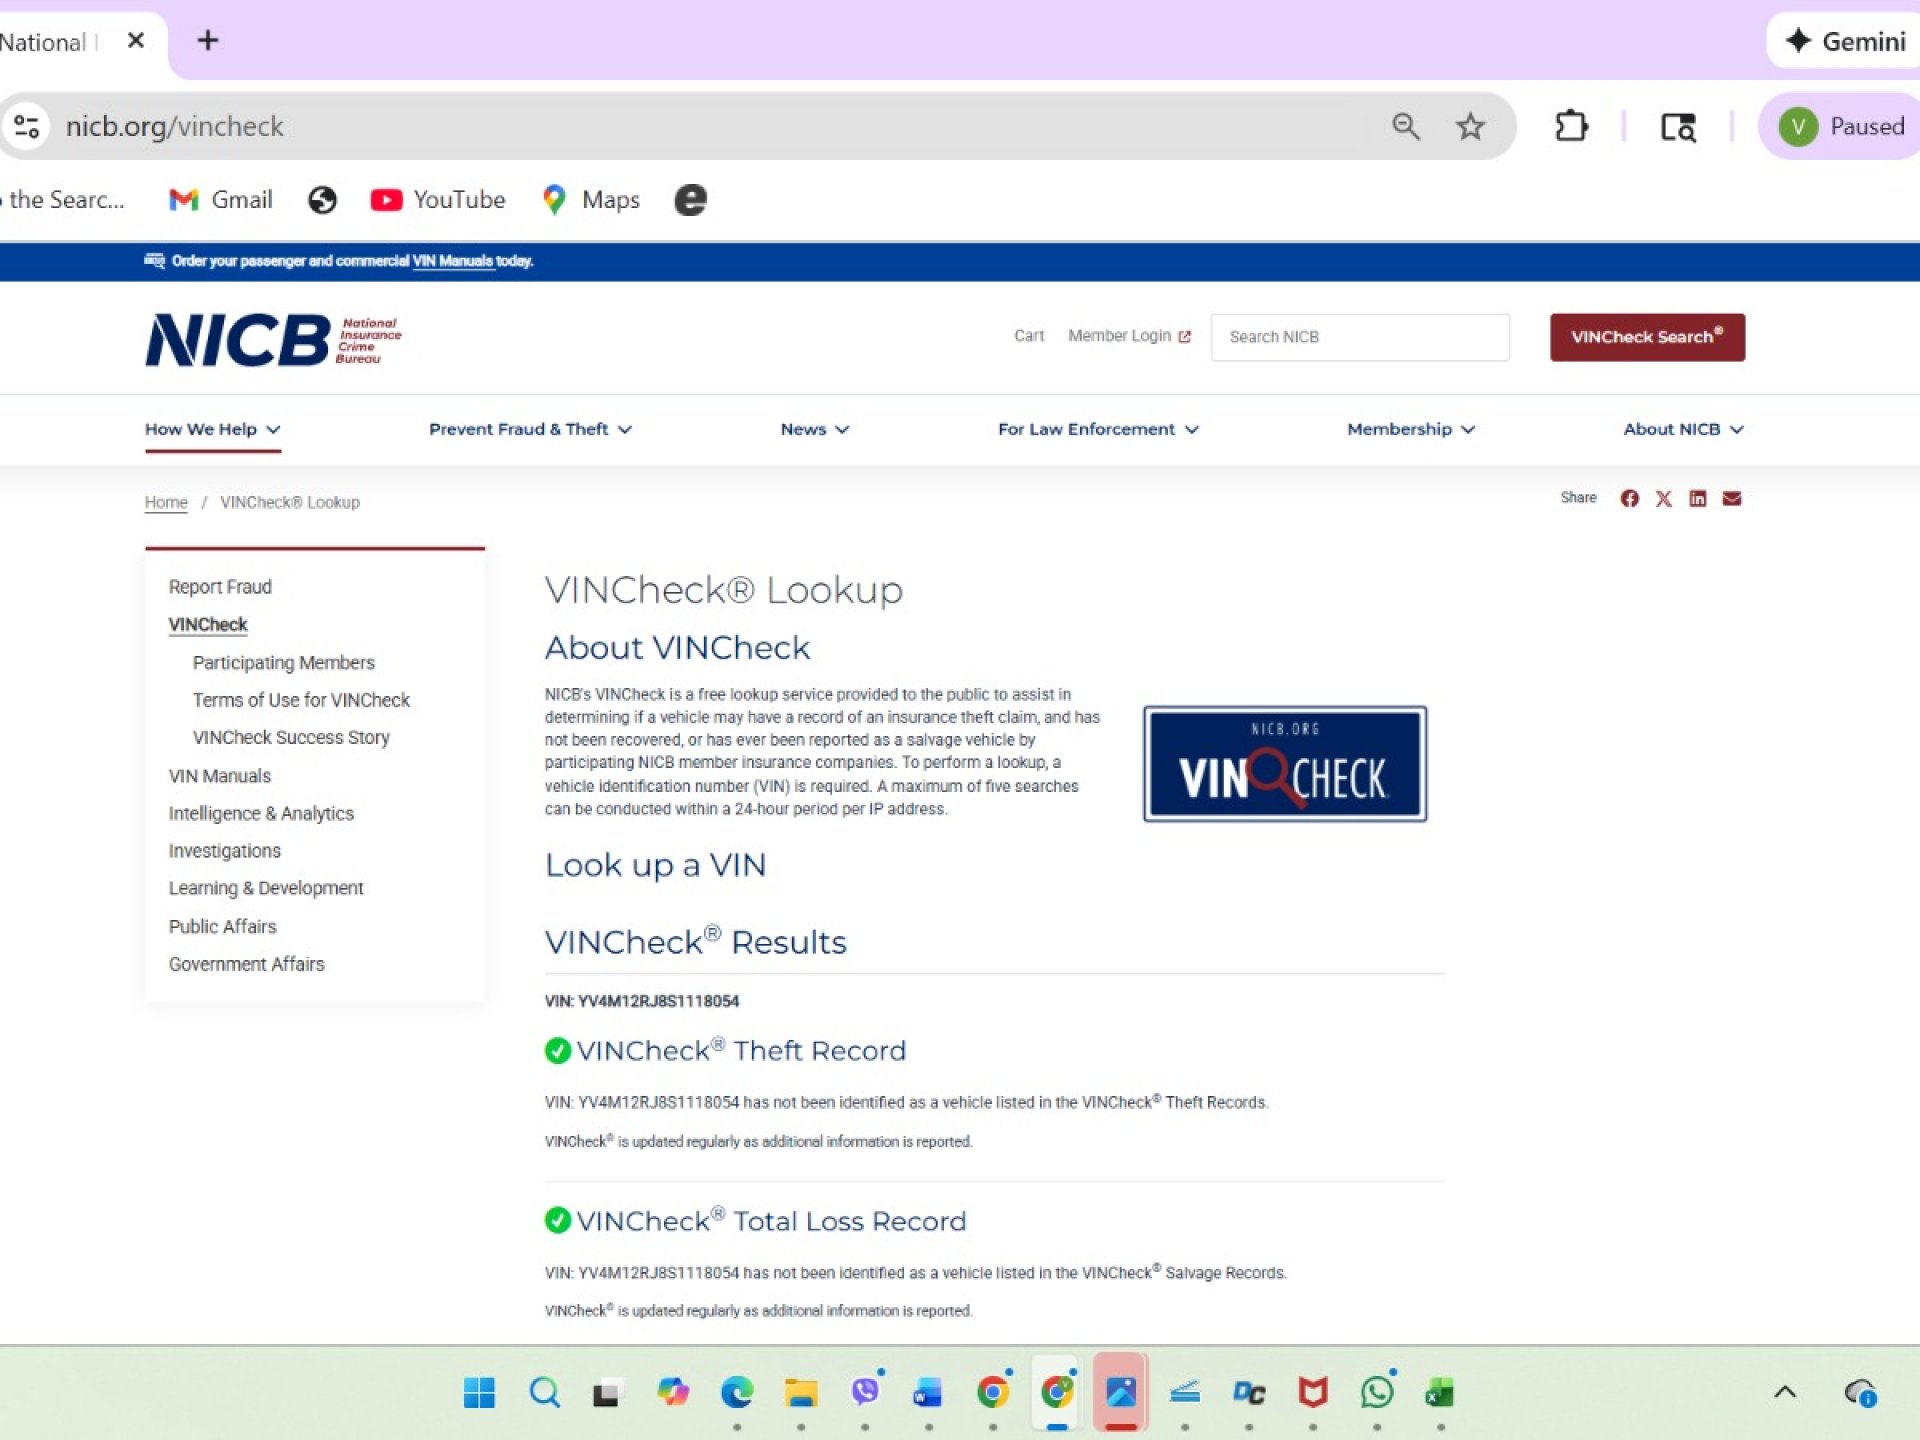Click the zoom magnifier in address bar

pos(1405,126)
